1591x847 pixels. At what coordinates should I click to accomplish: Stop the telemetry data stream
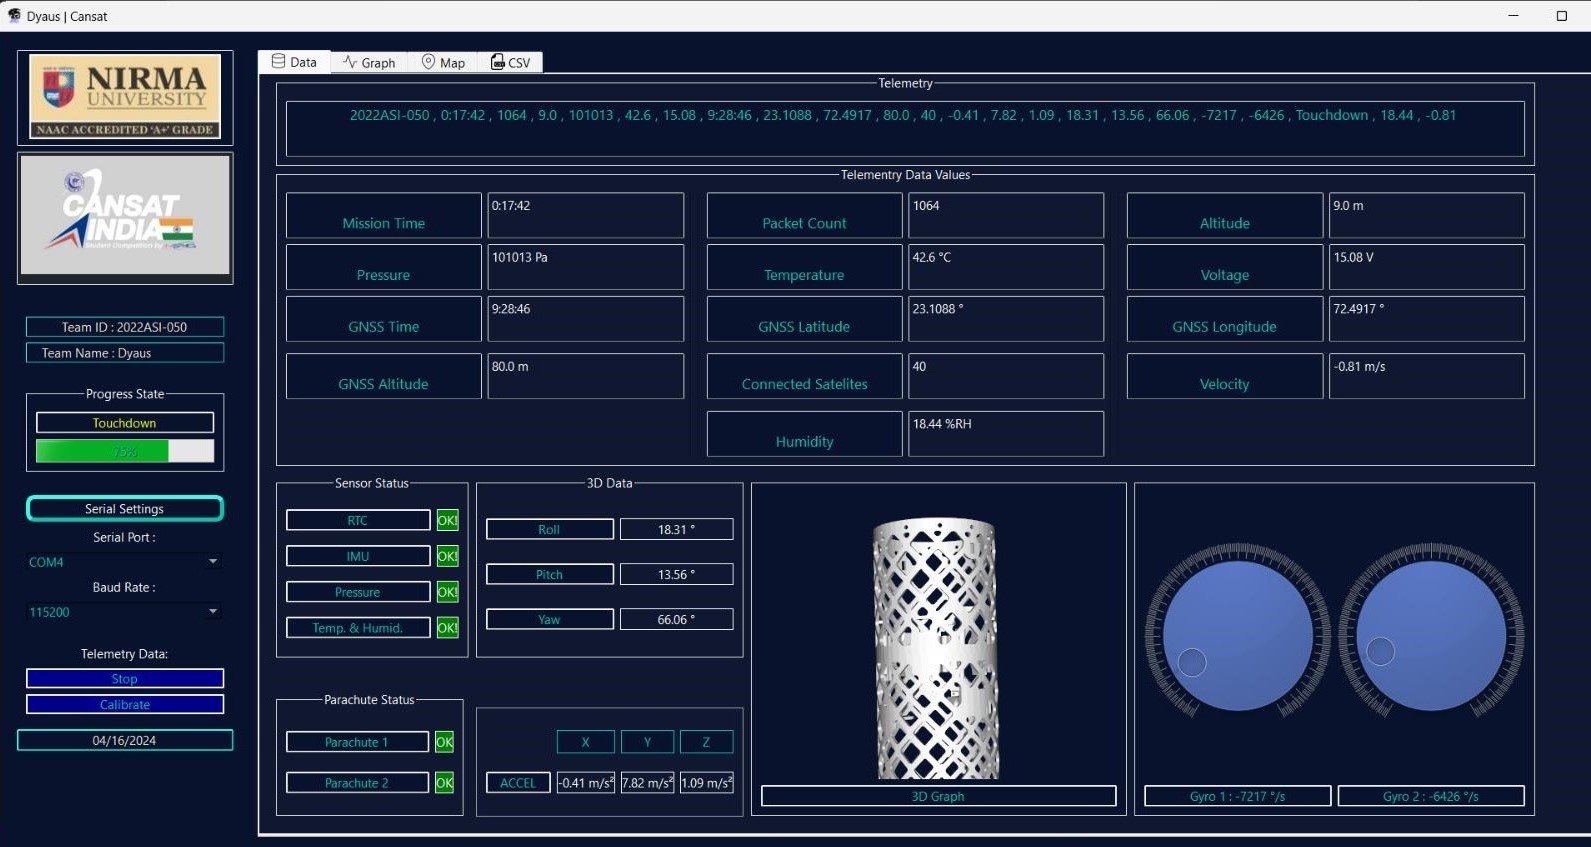click(x=125, y=679)
